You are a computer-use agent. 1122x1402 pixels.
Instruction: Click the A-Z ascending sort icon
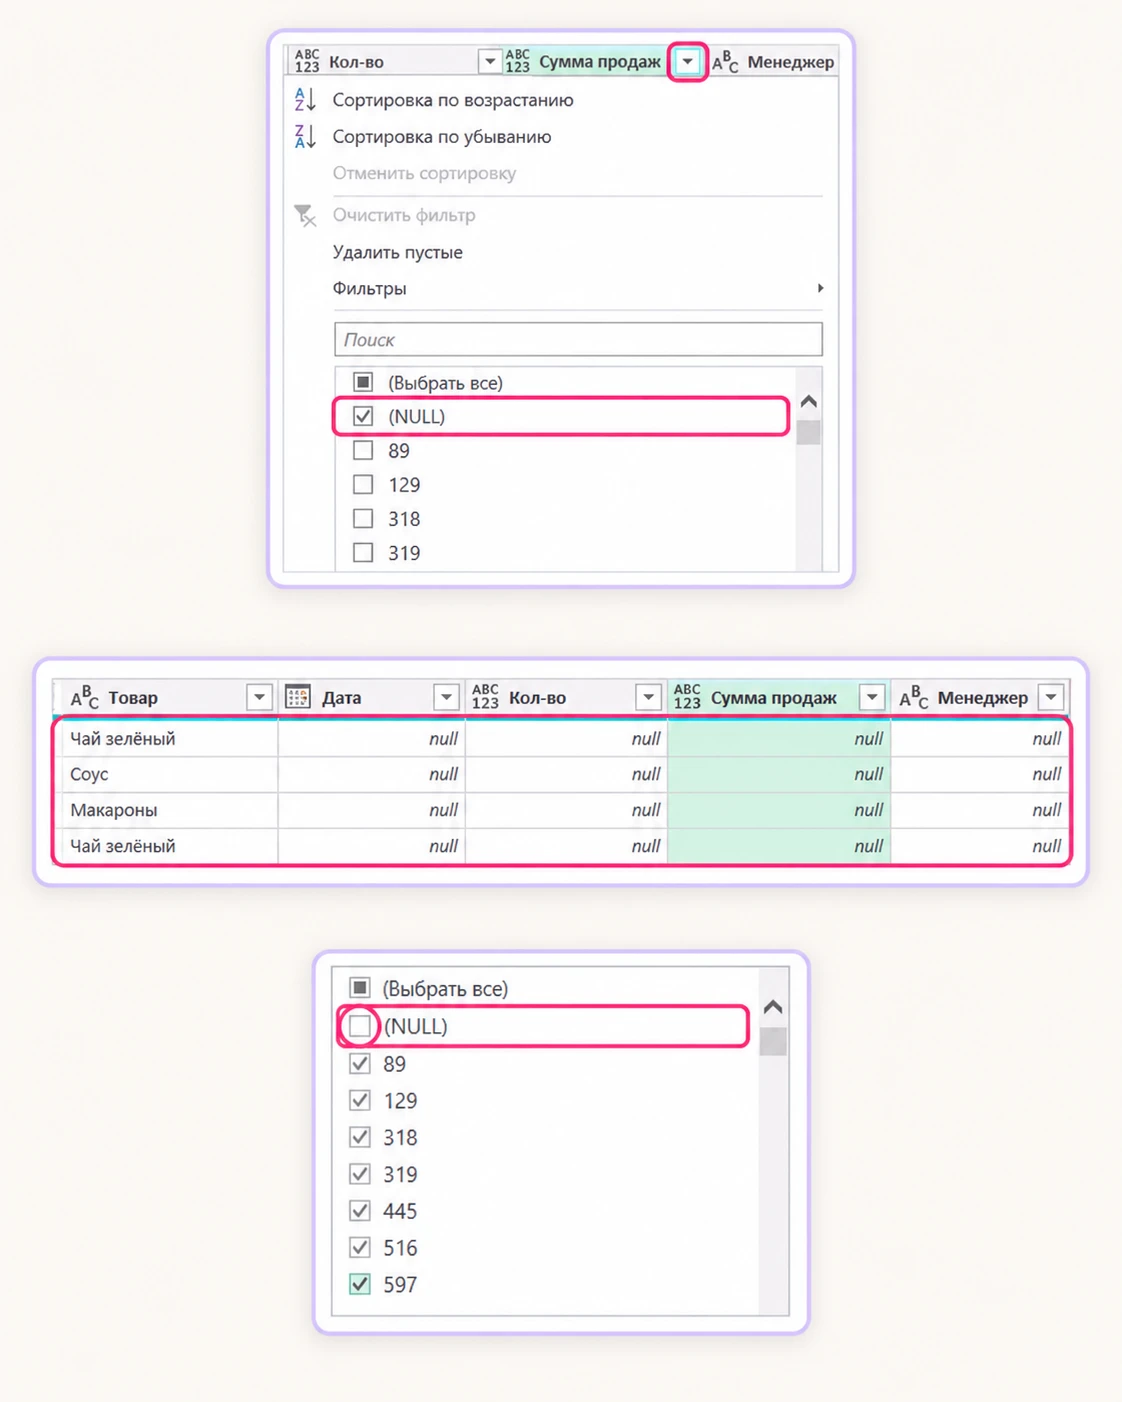[x=305, y=99]
